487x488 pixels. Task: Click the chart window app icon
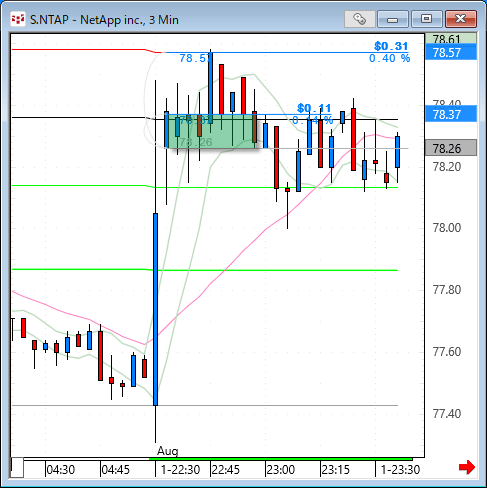(x=18, y=19)
